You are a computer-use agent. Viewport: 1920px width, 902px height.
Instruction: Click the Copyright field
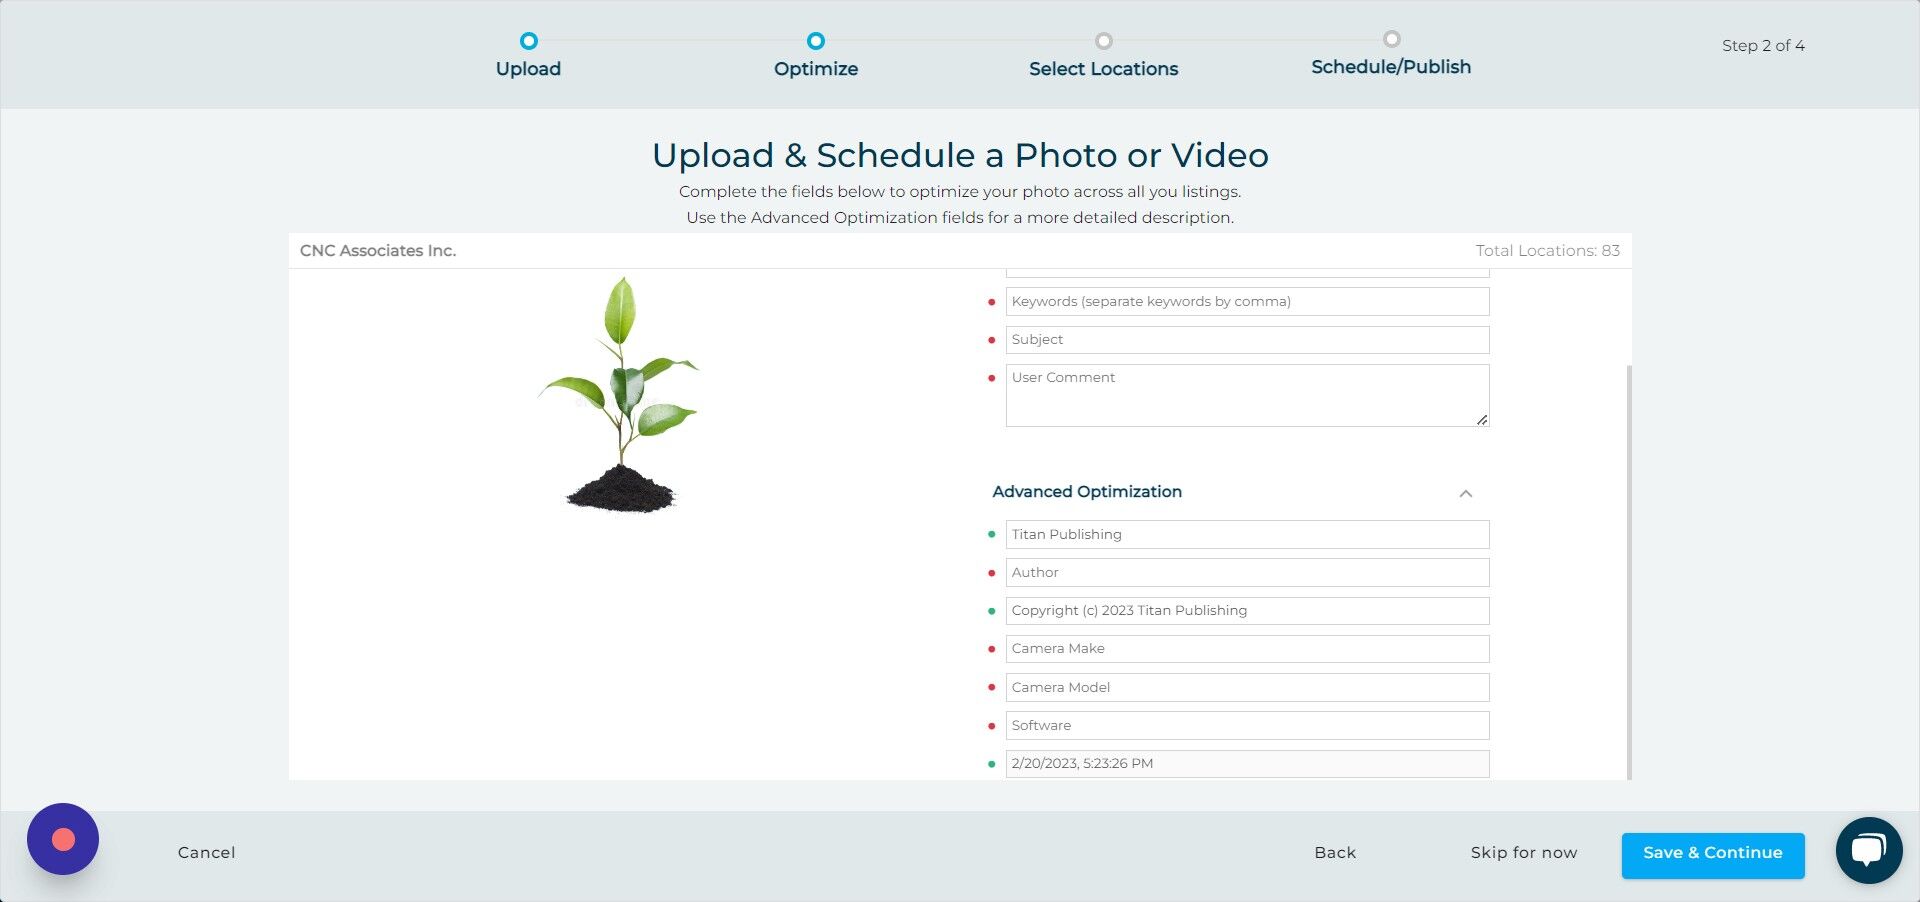tap(1247, 610)
